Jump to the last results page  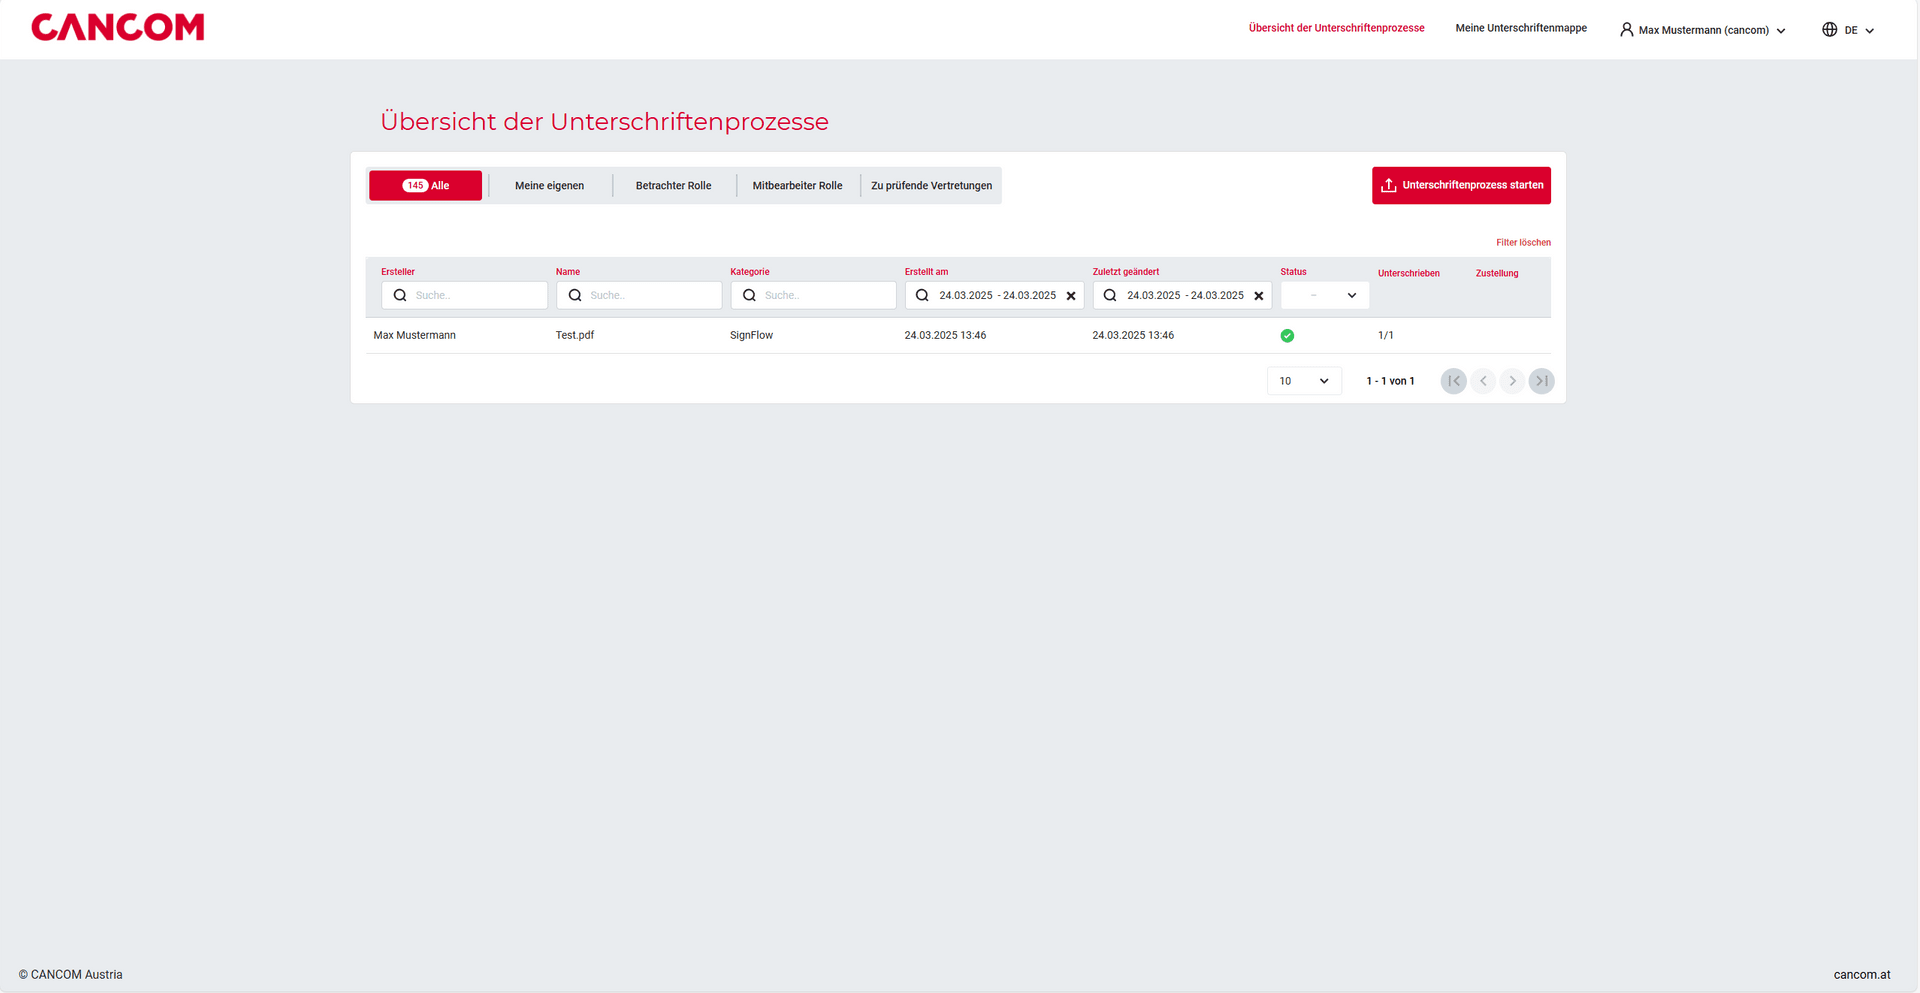(x=1541, y=381)
